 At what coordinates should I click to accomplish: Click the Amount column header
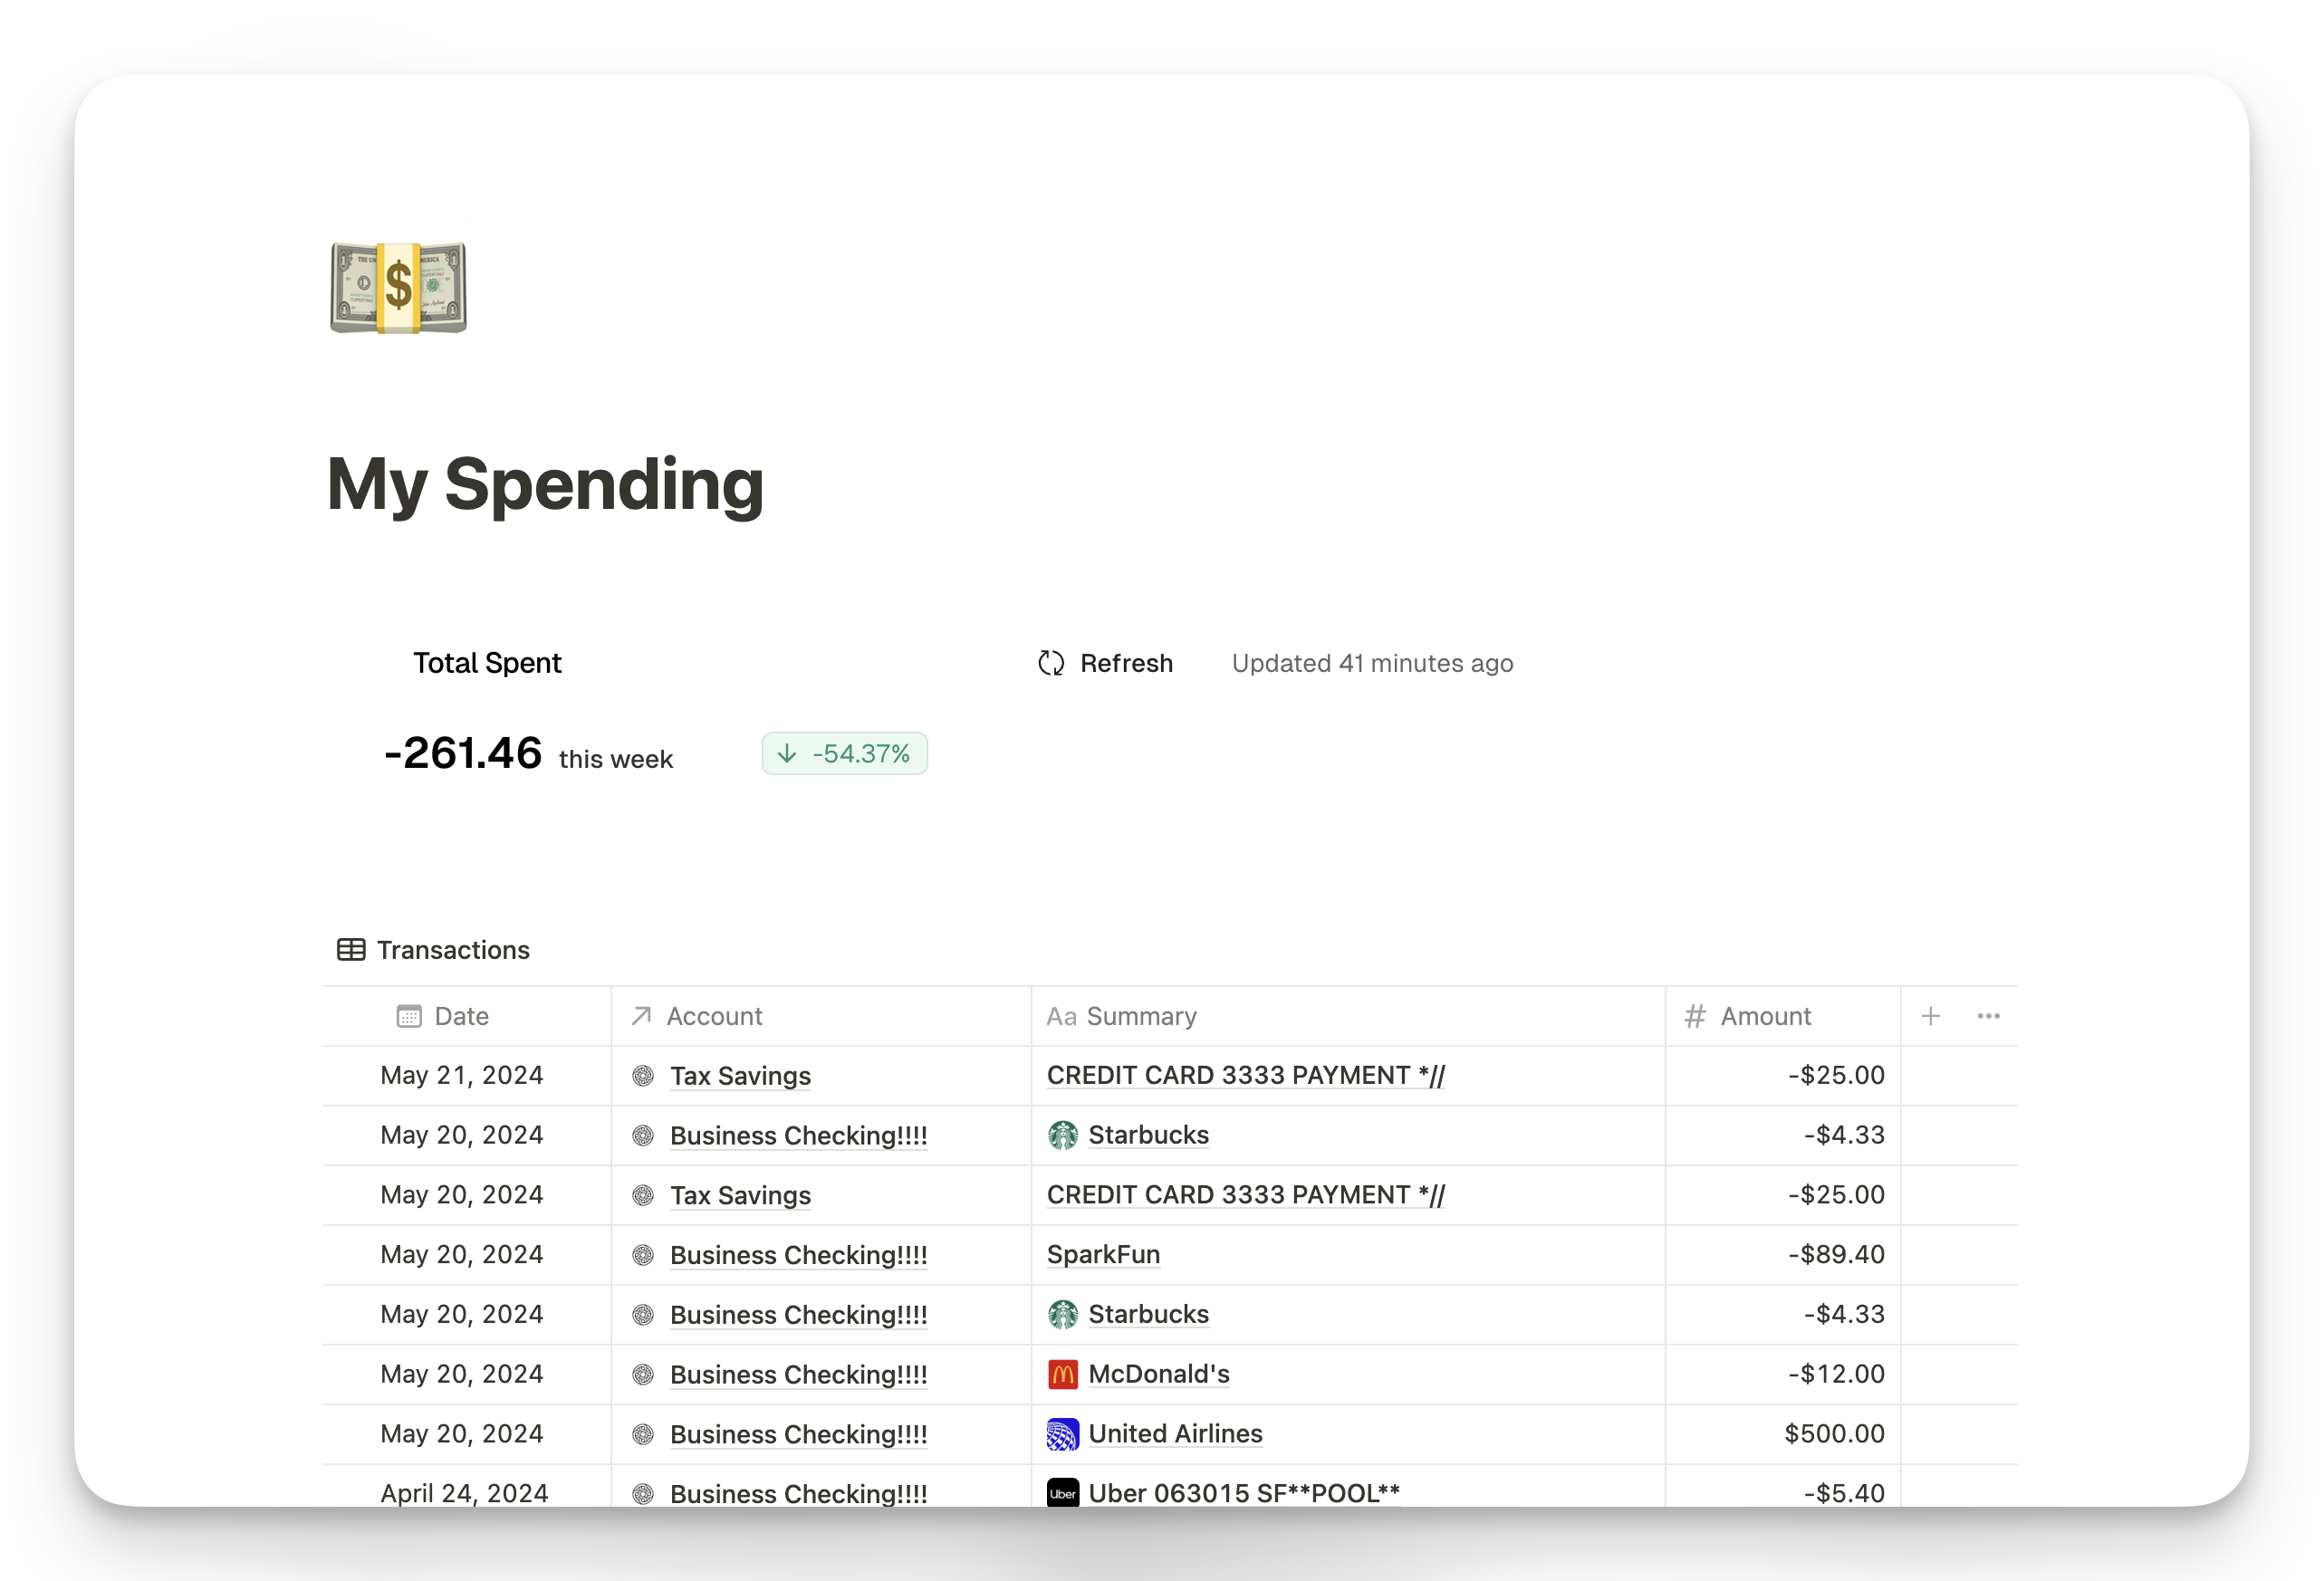(1783, 1016)
